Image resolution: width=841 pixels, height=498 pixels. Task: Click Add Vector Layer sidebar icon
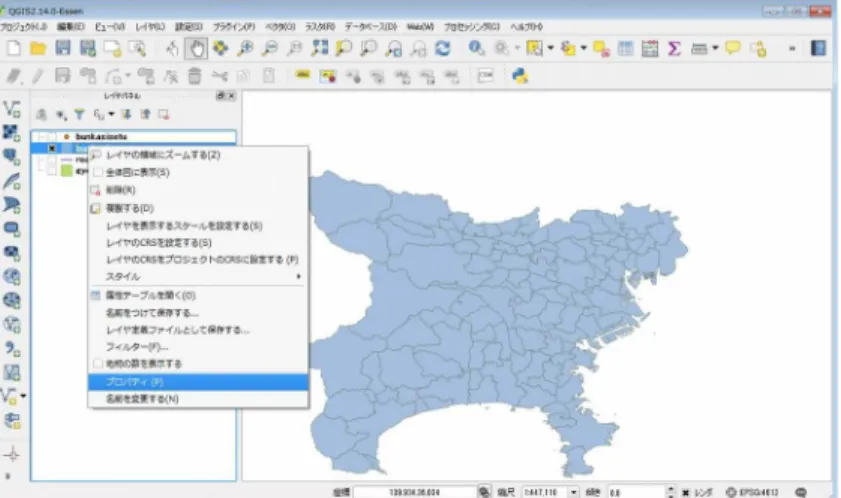pos(11,109)
